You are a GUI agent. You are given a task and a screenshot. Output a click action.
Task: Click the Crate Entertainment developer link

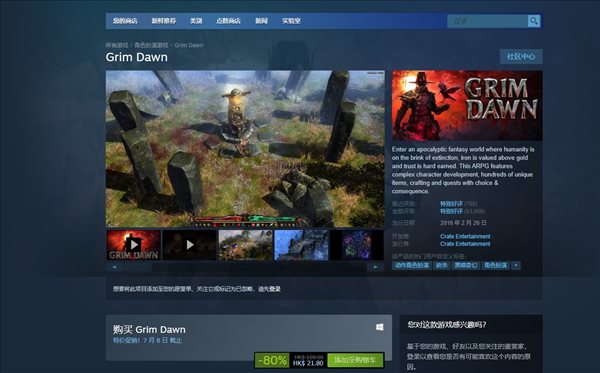click(465, 236)
